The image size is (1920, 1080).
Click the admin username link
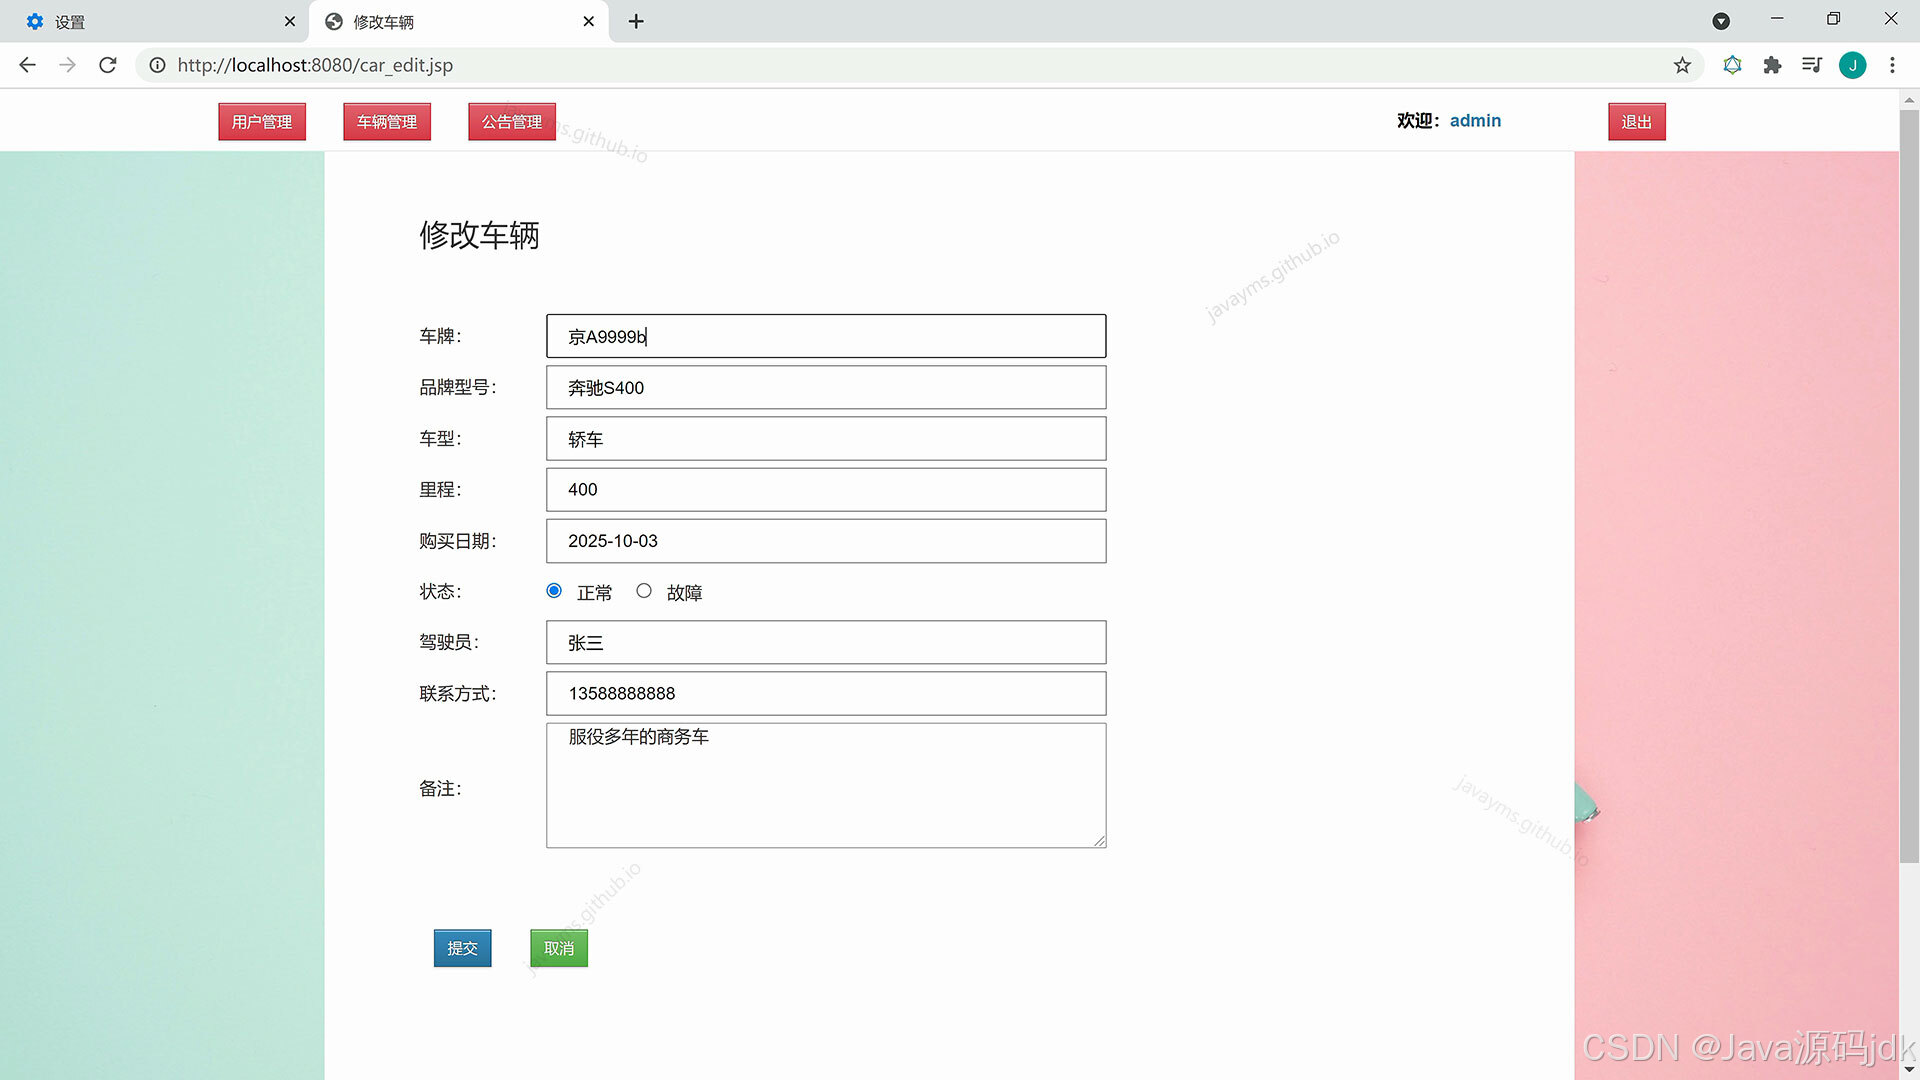[1475, 121]
